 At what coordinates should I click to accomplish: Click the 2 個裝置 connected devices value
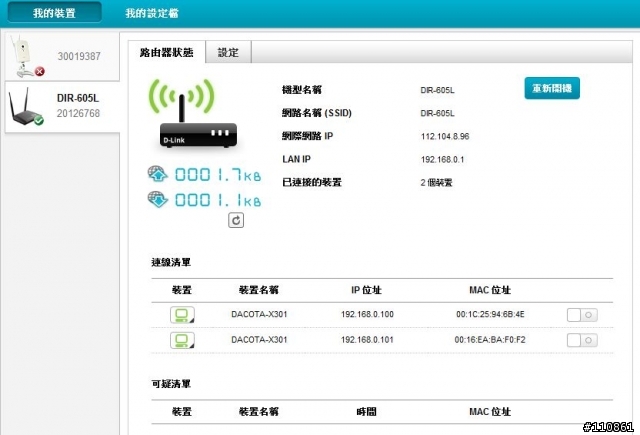(x=436, y=182)
